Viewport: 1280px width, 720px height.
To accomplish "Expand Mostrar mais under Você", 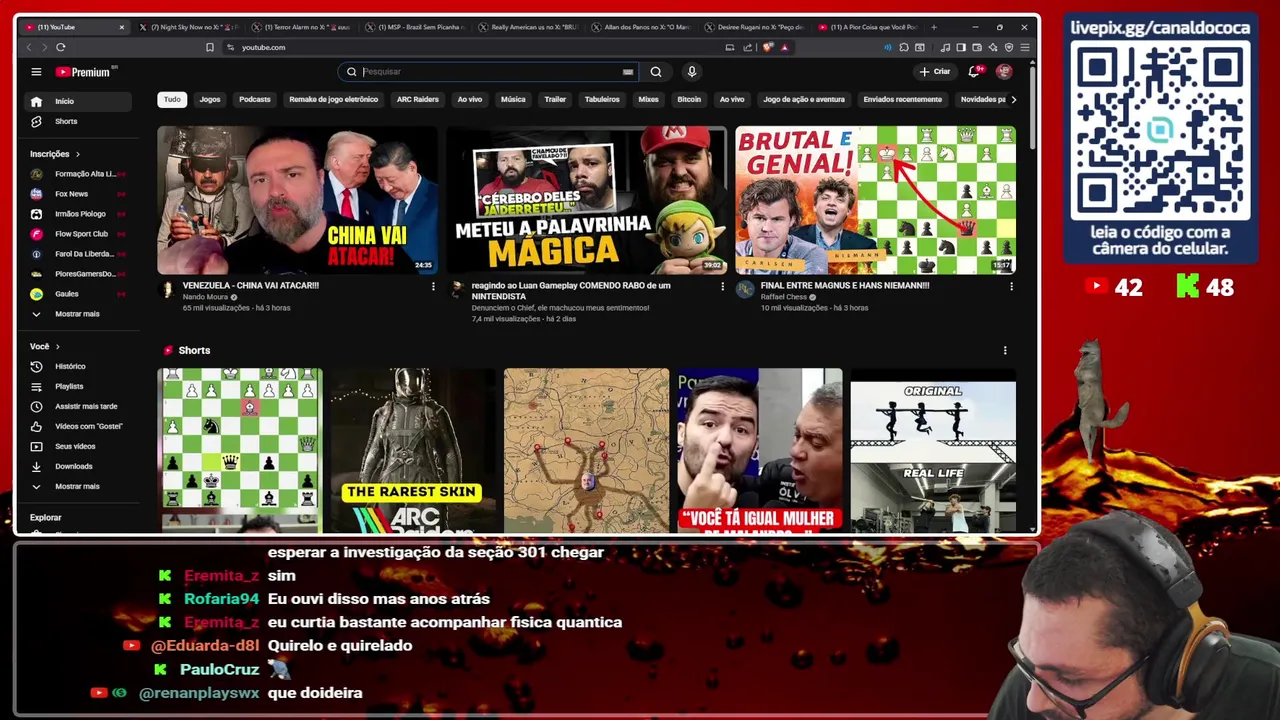I will (77, 486).
